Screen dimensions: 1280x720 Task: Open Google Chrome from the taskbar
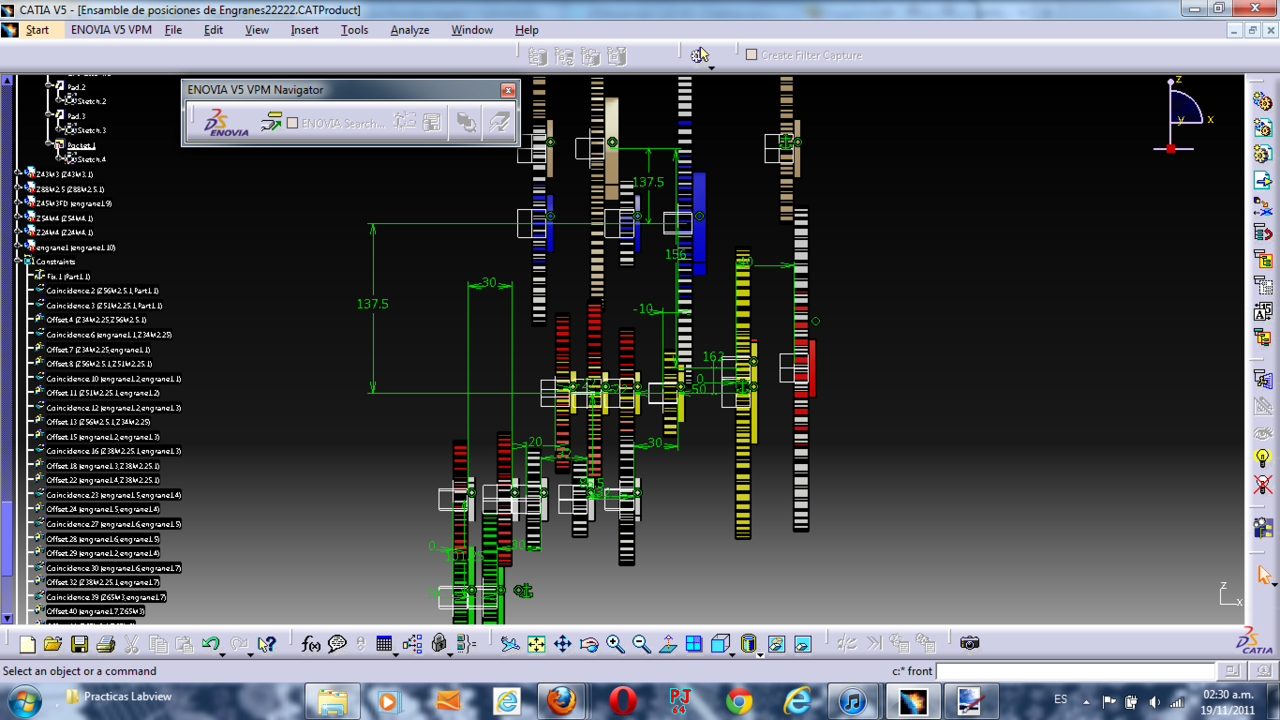[739, 701]
